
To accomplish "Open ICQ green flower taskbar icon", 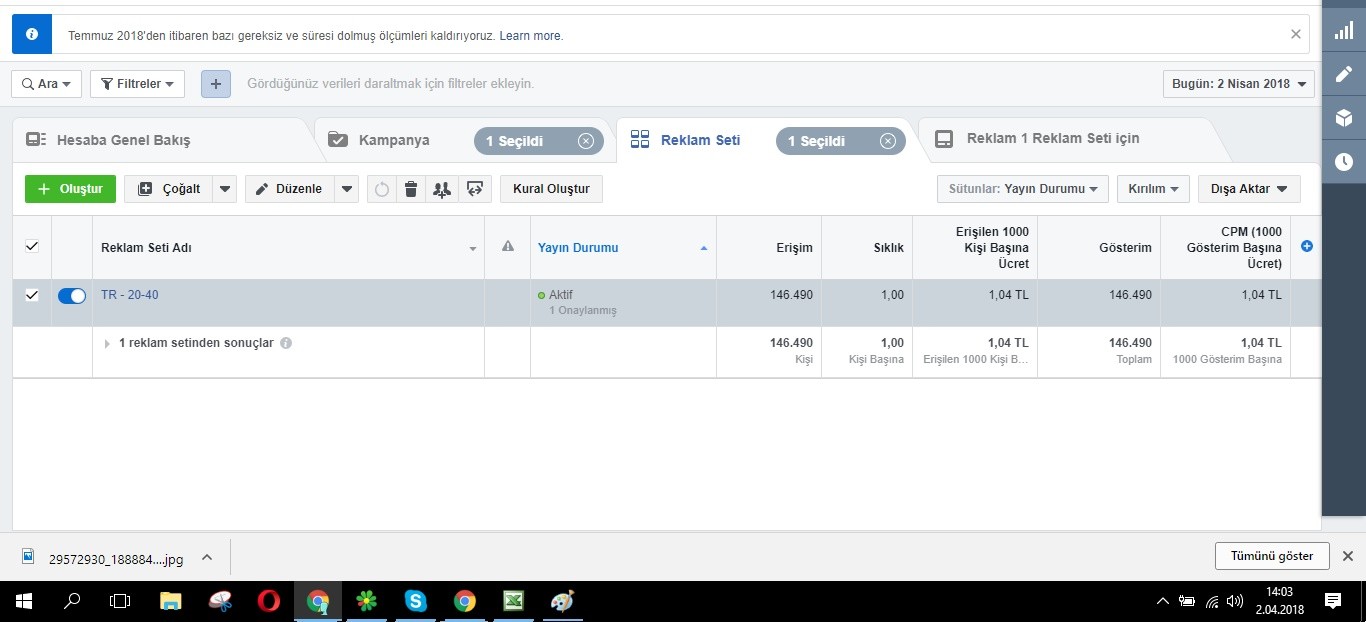I will (x=367, y=601).
